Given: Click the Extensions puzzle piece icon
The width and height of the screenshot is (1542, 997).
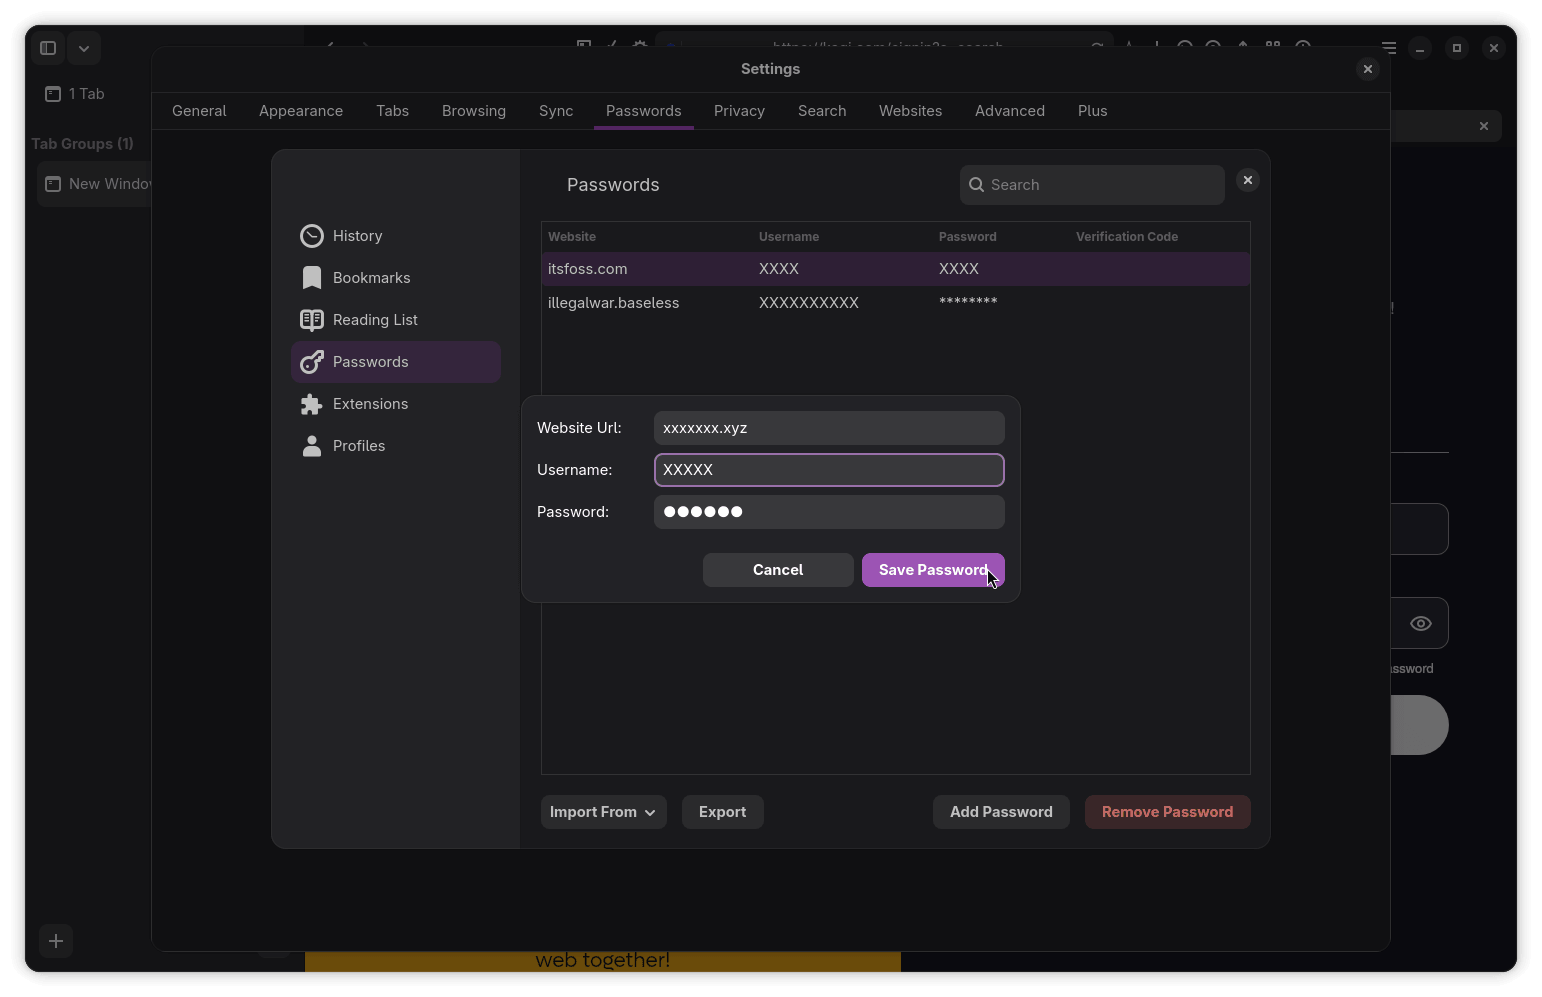Looking at the screenshot, I should [x=312, y=404].
